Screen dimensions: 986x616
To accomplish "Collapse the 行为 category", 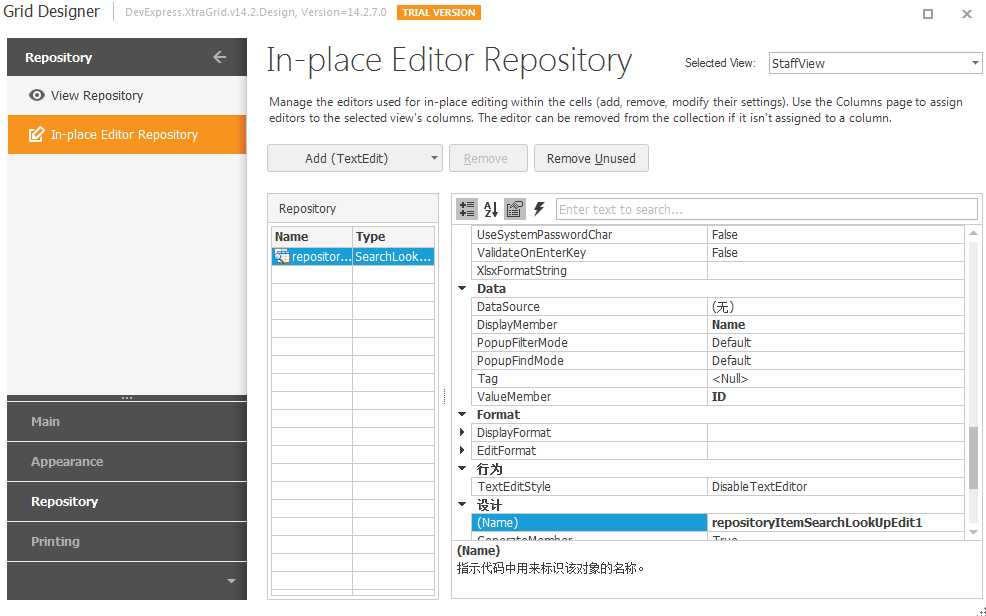I will tap(462, 469).
